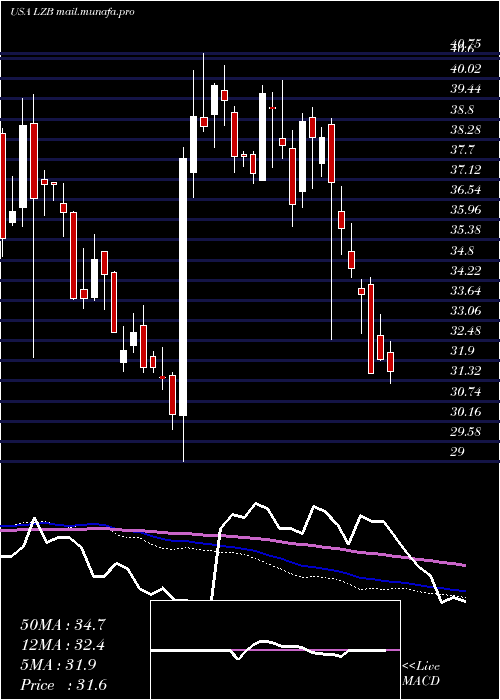The image size is (500, 700).
Task: Click the 34.22 price axis label
Action: (466, 271)
